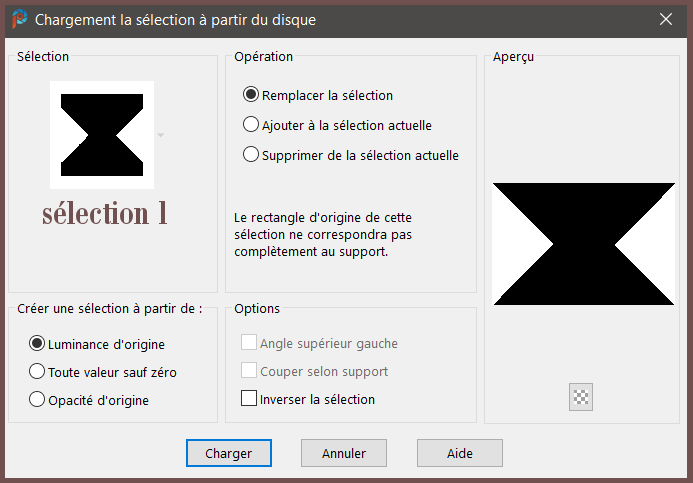Screen dimensions: 693x483
Task: Open help via Aide button
Action: [x=460, y=453]
